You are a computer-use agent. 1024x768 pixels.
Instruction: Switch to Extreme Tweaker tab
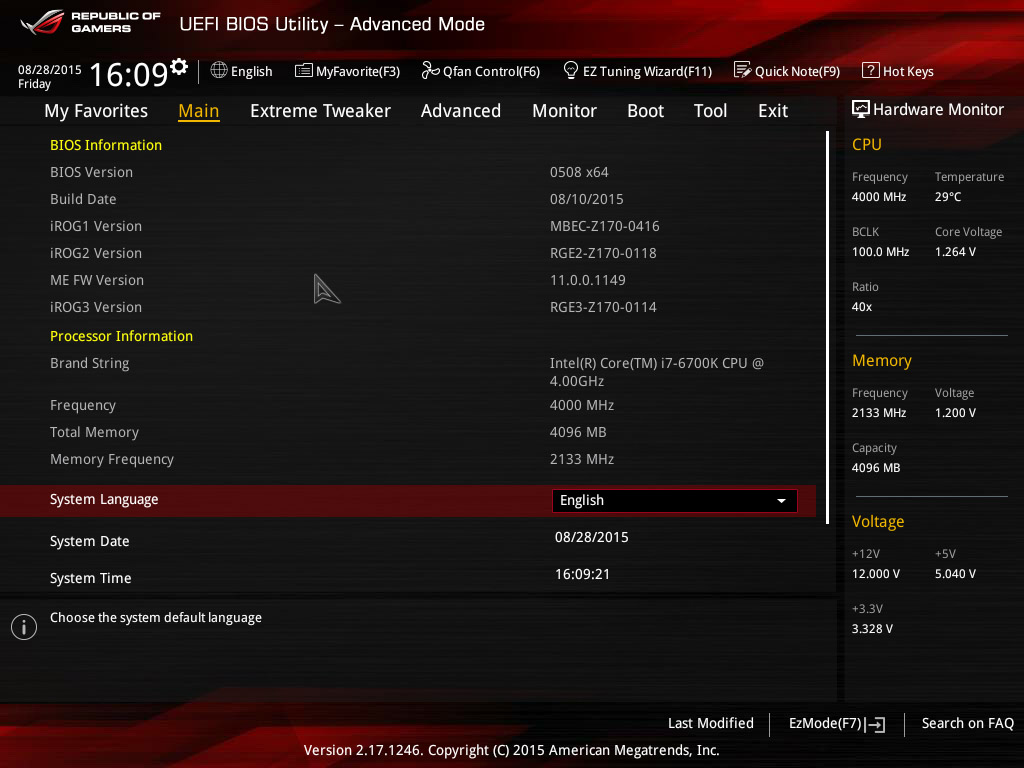pos(320,111)
